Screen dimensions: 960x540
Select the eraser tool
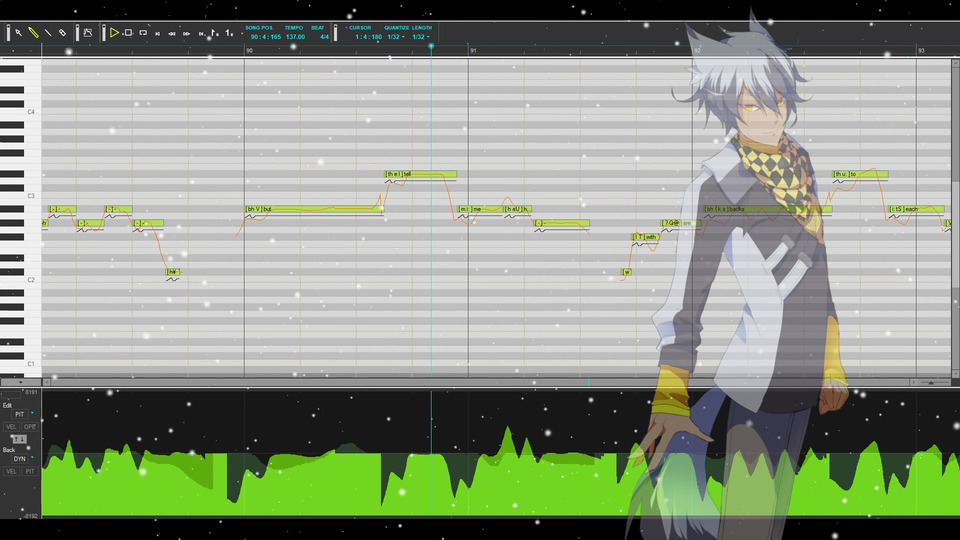click(x=62, y=32)
